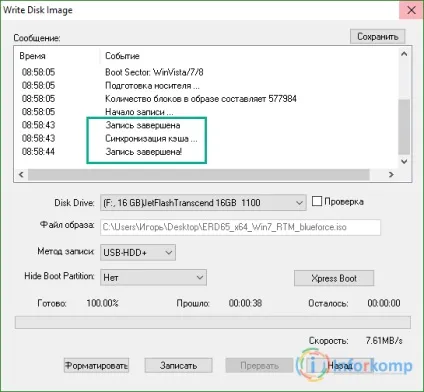Click the write progress bar
The width and height of the screenshot is (424, 392).
tap(213, 323)
